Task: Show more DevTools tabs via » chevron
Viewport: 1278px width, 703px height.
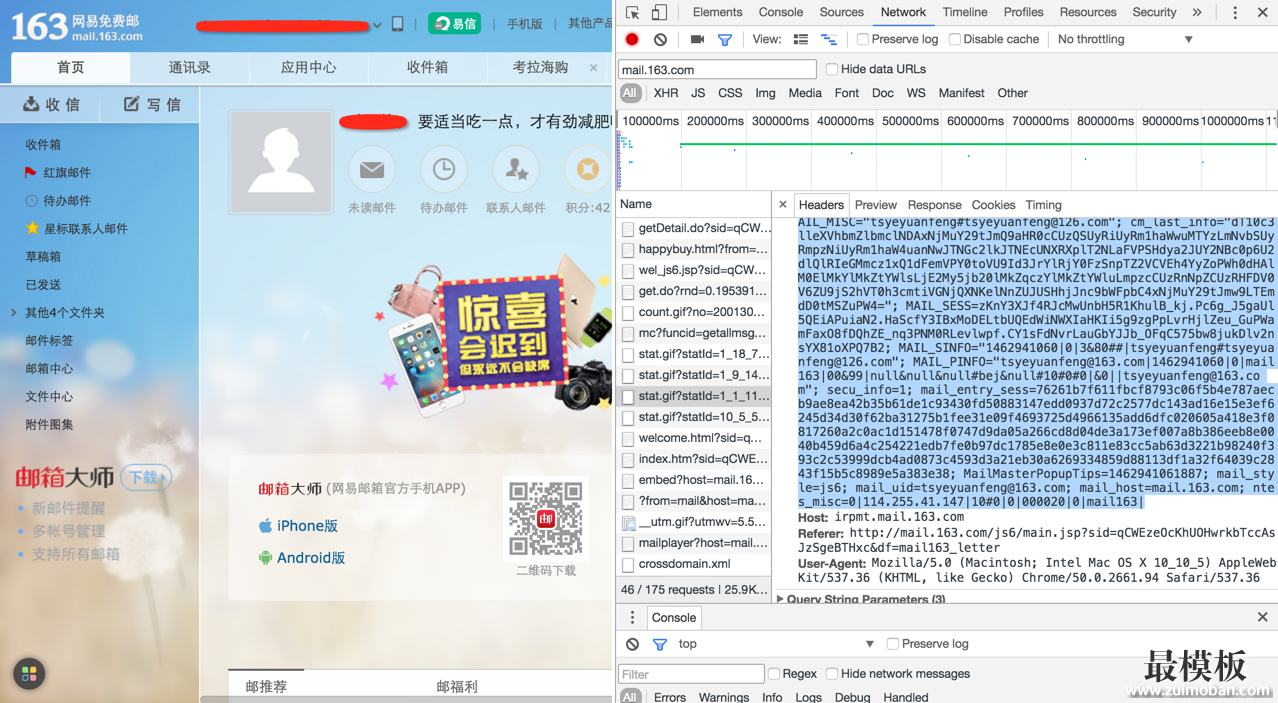Action: pos(1197,12)
